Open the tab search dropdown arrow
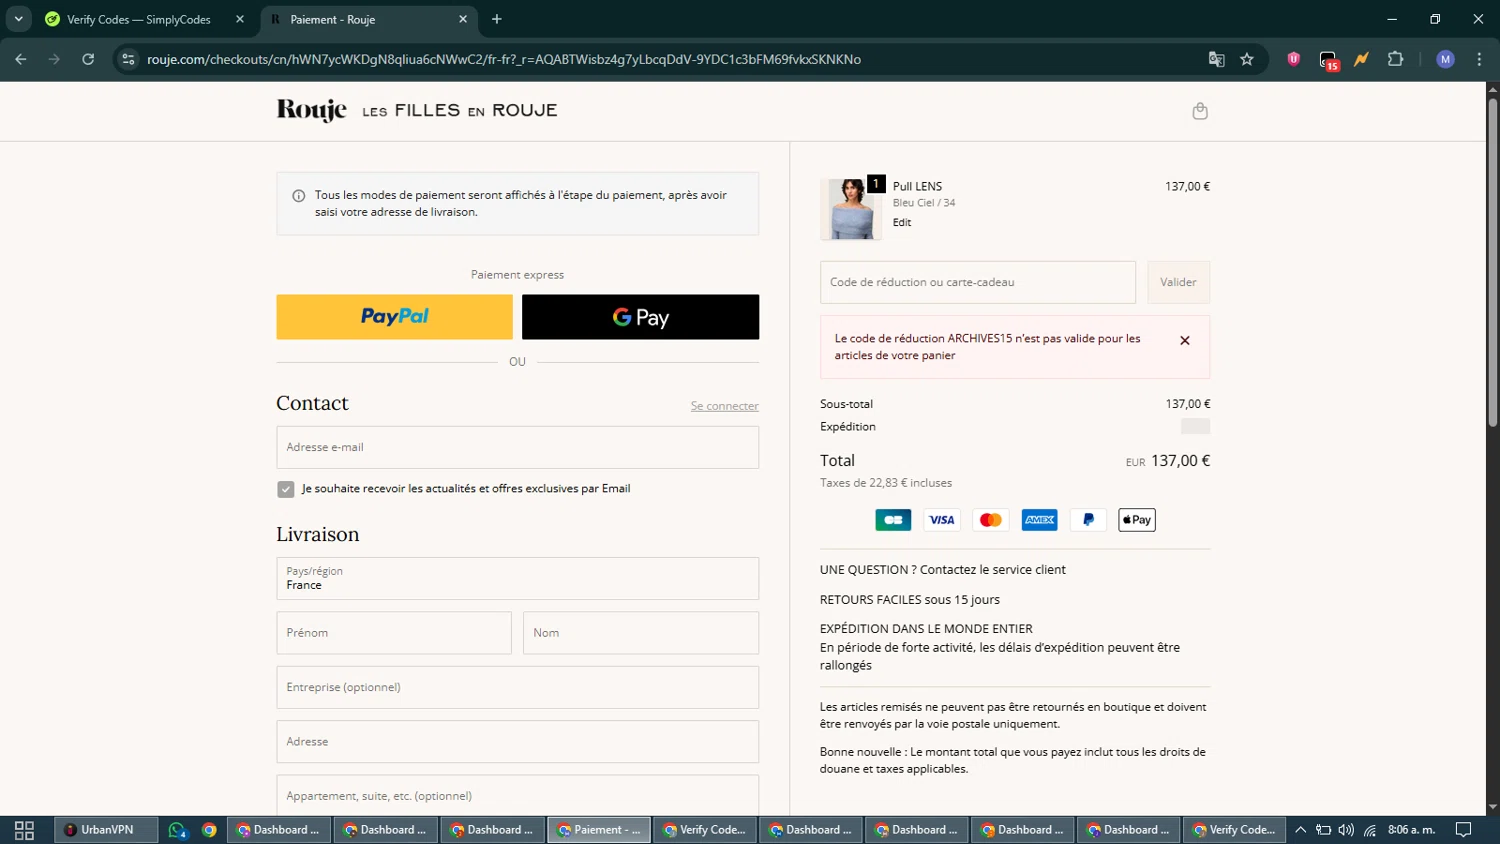Viewport: 1500px width, 844px height. tap(18, 19)
